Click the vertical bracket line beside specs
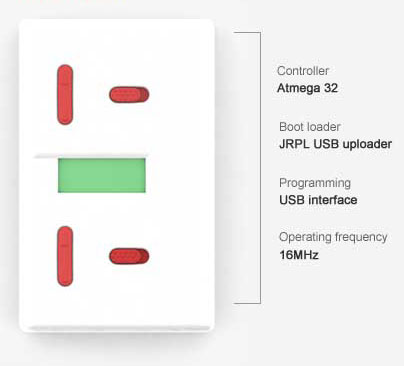404x366 pixels. point(260,168)
